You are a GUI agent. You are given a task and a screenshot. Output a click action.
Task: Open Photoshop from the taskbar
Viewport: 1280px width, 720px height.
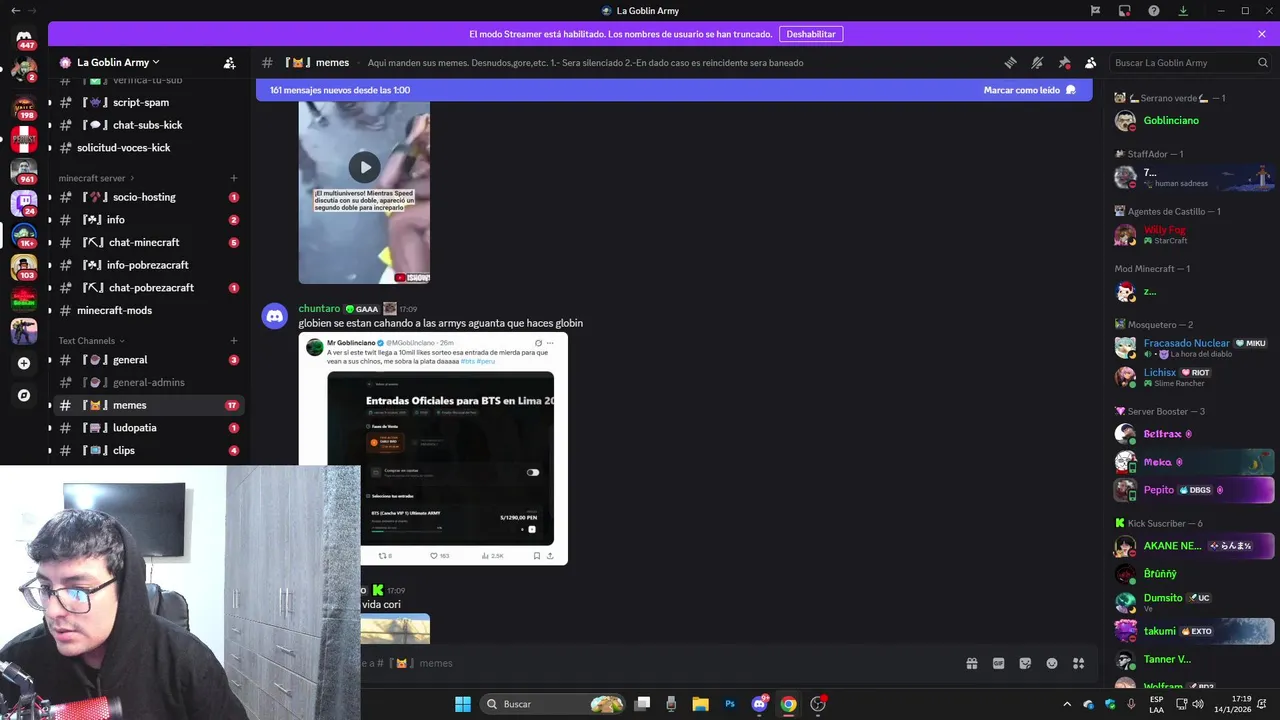(730, 704)
